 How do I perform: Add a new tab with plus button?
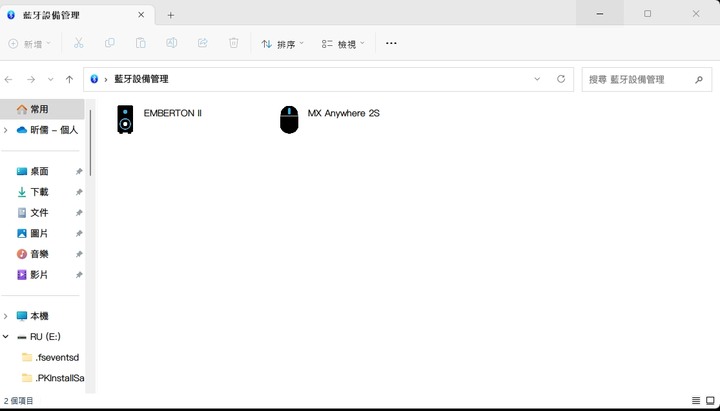coord(170,15)
